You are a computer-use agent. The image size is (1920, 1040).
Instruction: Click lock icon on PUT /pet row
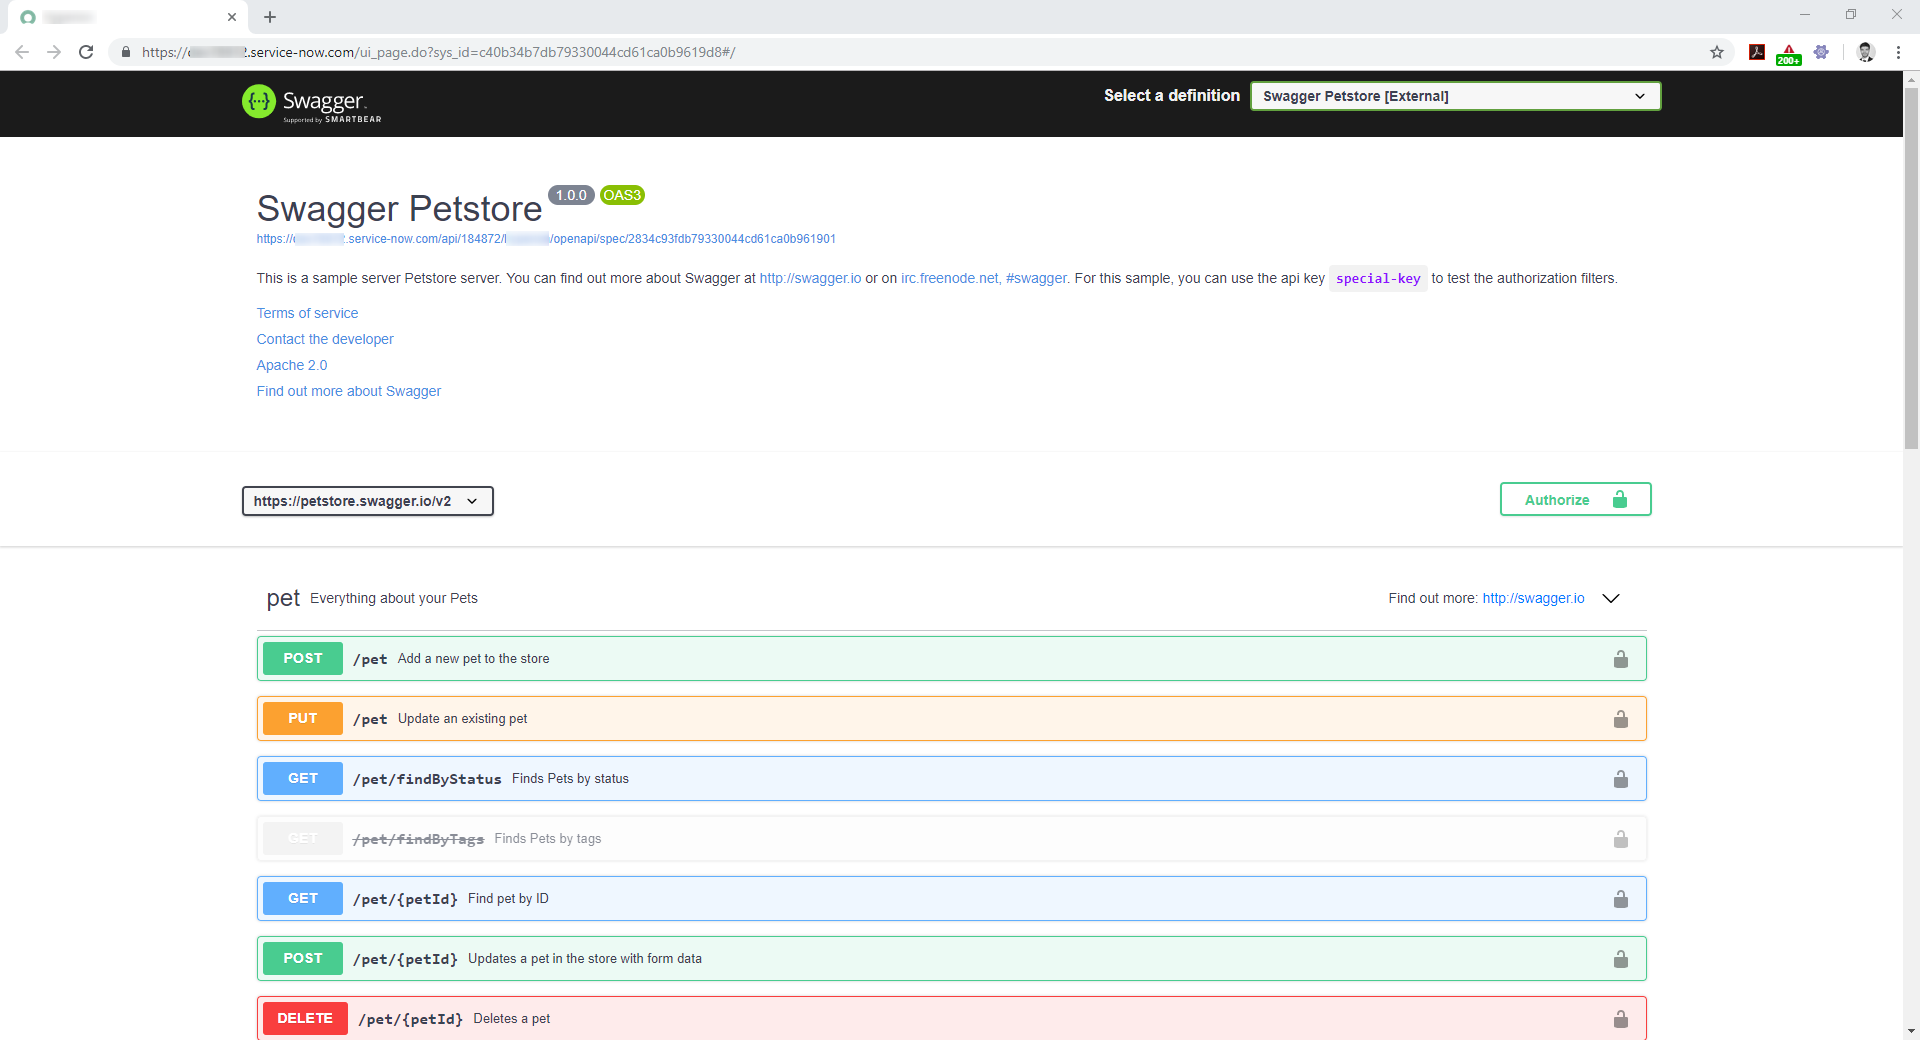[1620, 719]
